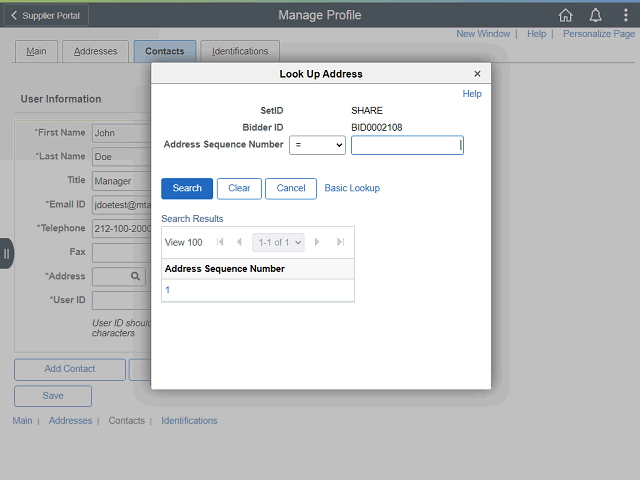Image resolution: width=640 pixels, height=480 pixels.
Task: Edit the Title field containing Manager
Action: point(122,181)
